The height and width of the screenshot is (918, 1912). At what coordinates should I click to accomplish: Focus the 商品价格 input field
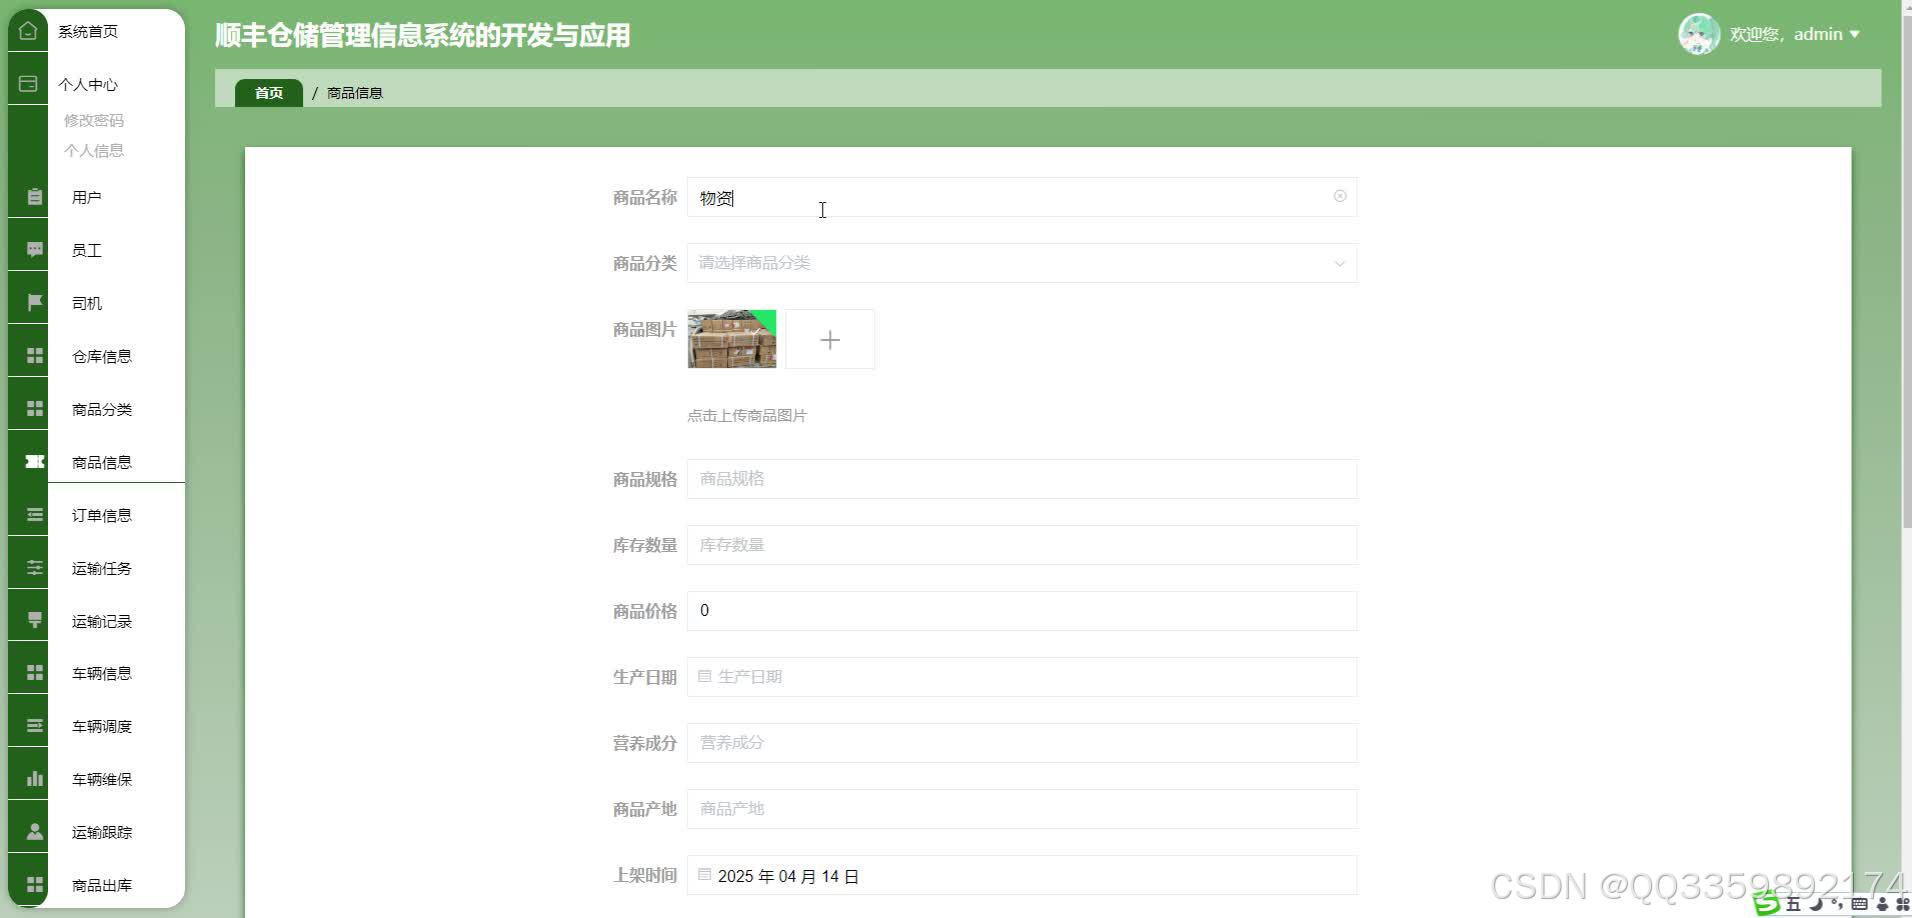point(1022,611)
